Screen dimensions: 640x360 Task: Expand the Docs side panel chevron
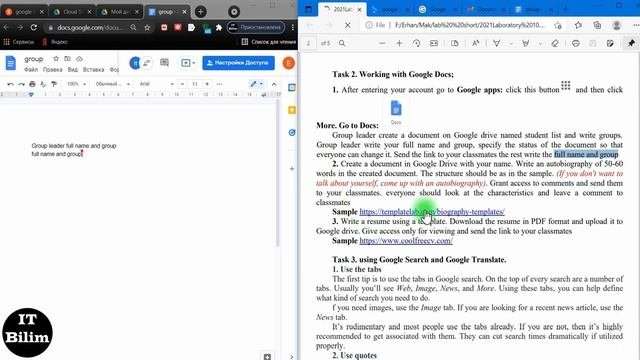[291, 357]
